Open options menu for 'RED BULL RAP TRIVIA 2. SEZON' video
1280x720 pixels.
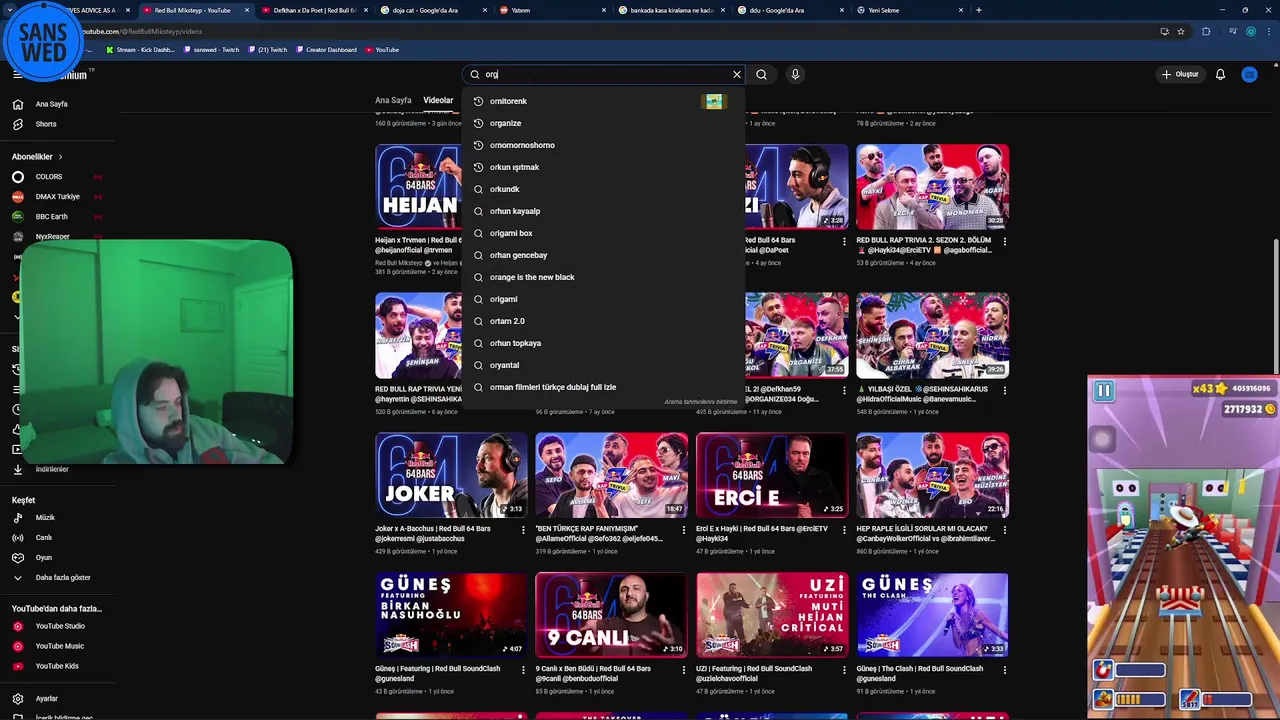1004,242
